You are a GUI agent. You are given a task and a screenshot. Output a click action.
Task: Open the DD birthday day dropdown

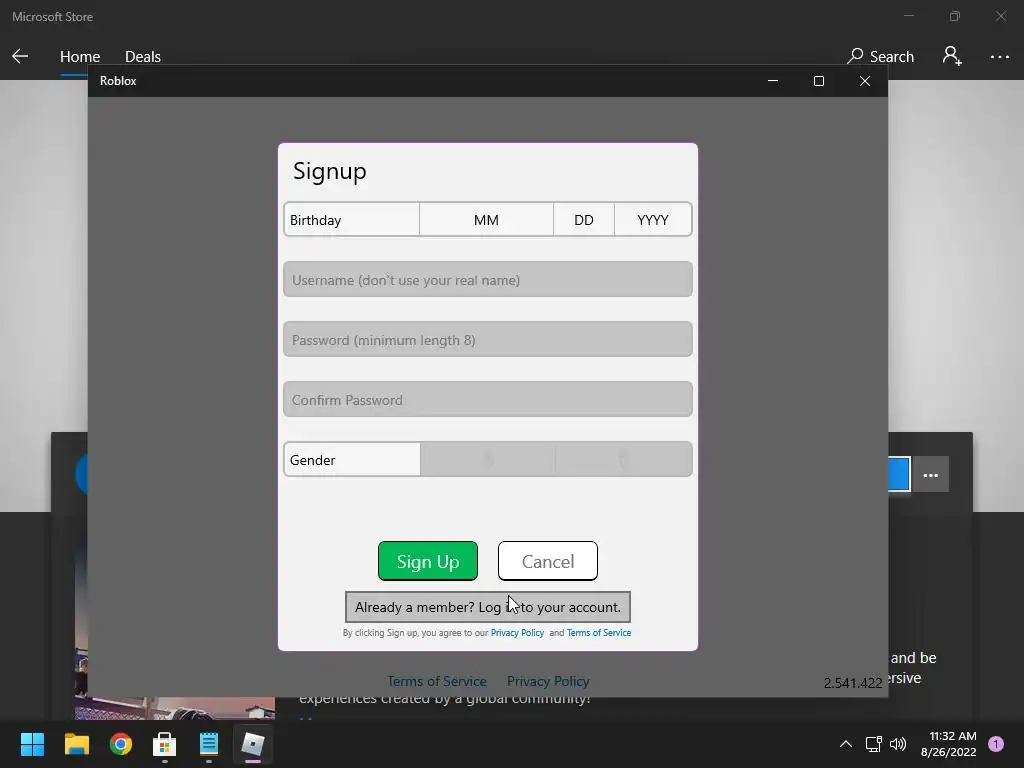[x=584, y=219]
